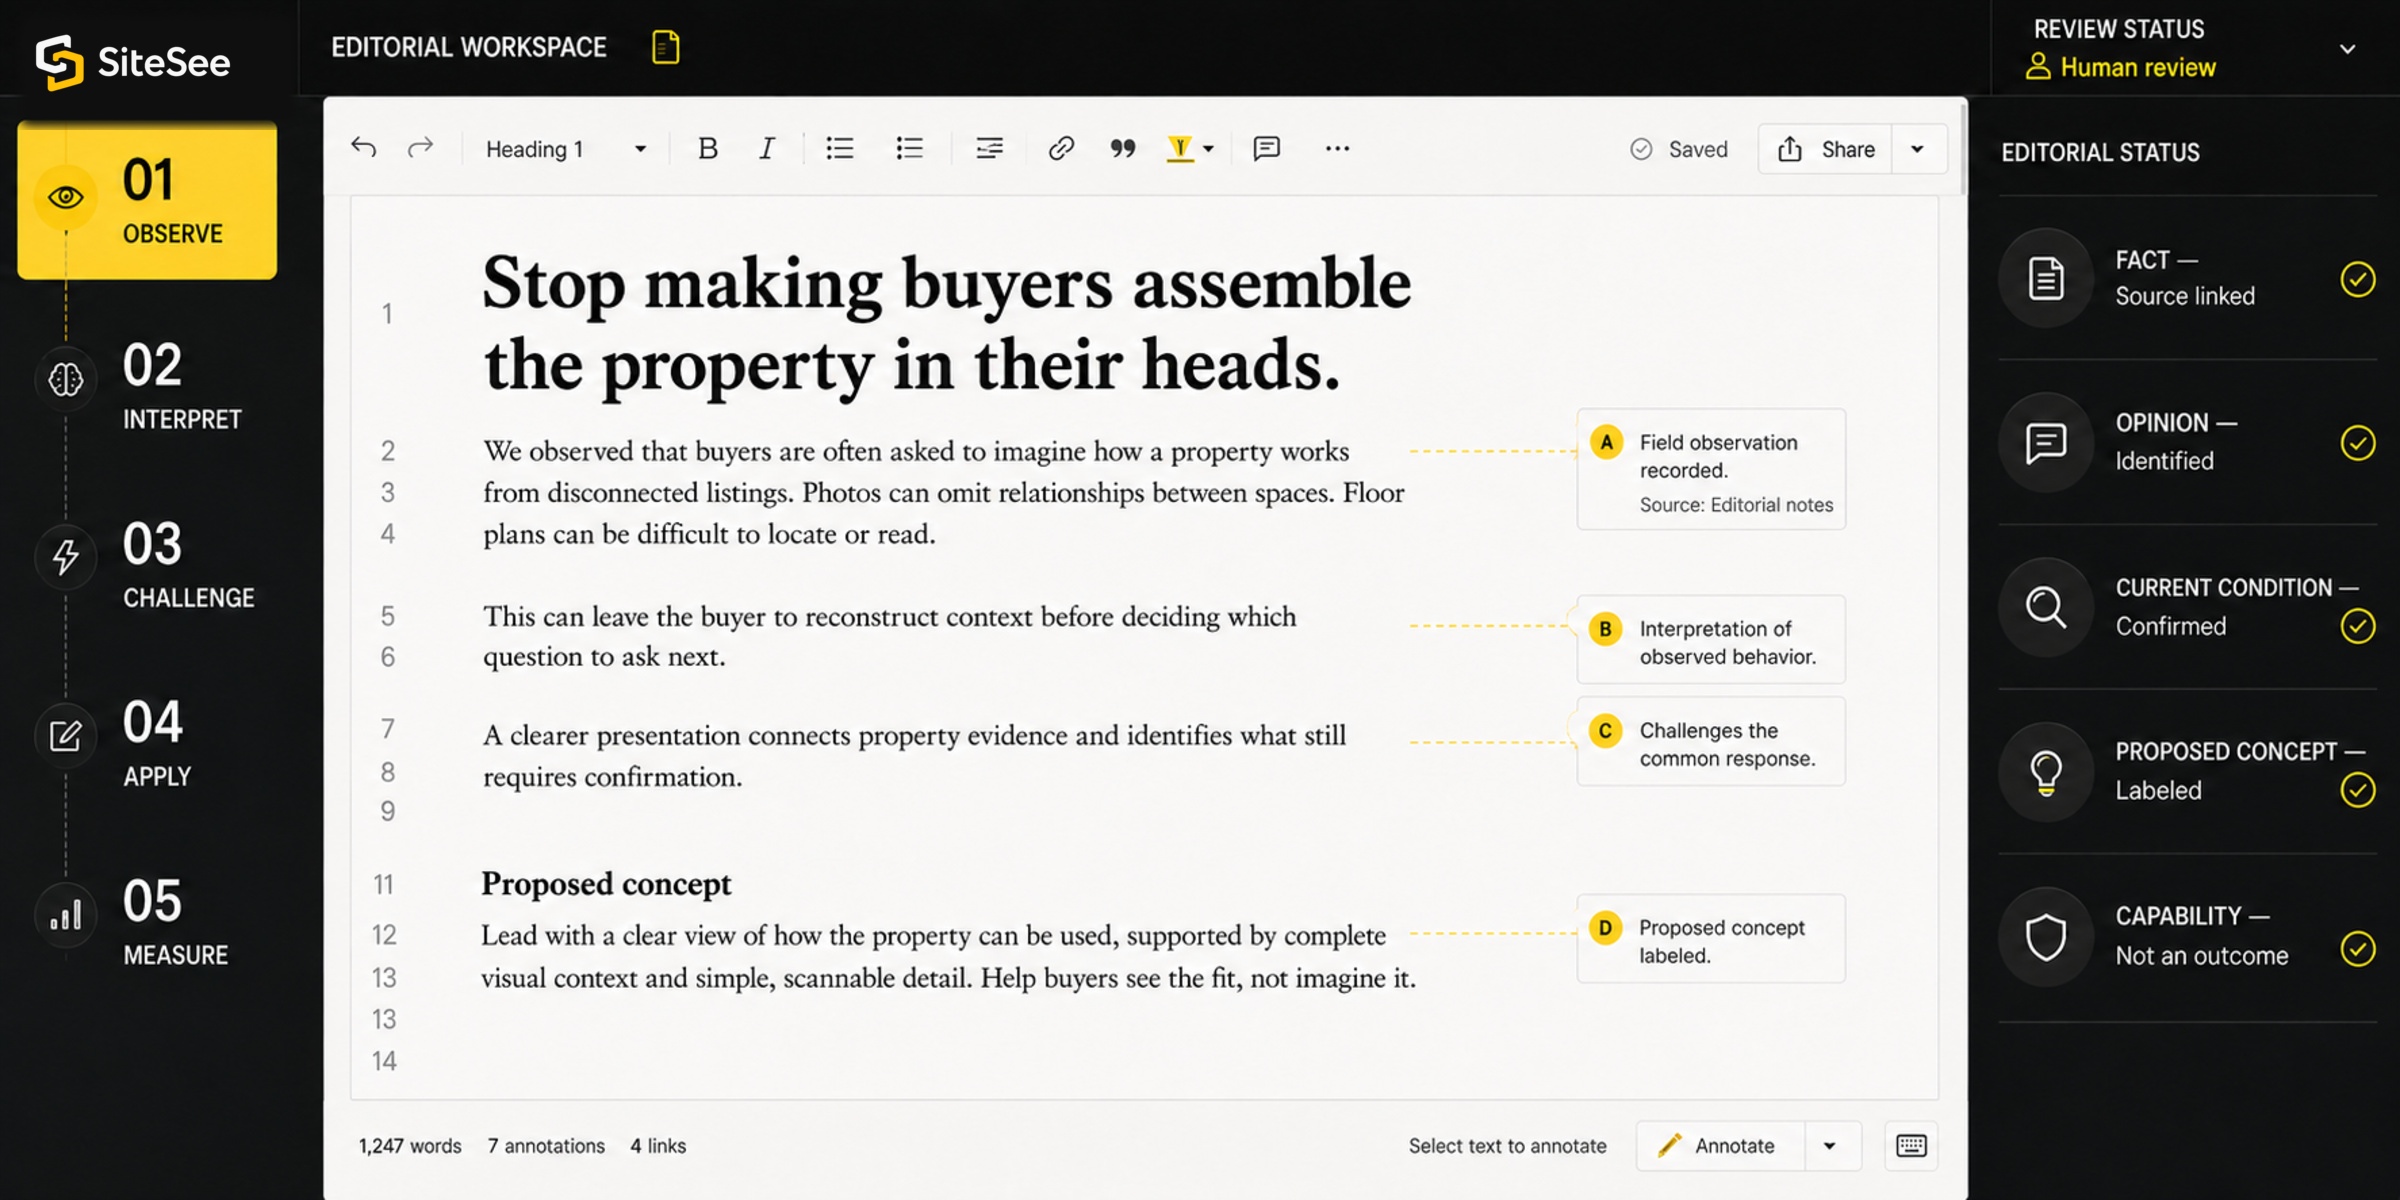This screenshot has height=1200, width=2400.
Task: Toggle bold formatting
Action: click(708, 149)
